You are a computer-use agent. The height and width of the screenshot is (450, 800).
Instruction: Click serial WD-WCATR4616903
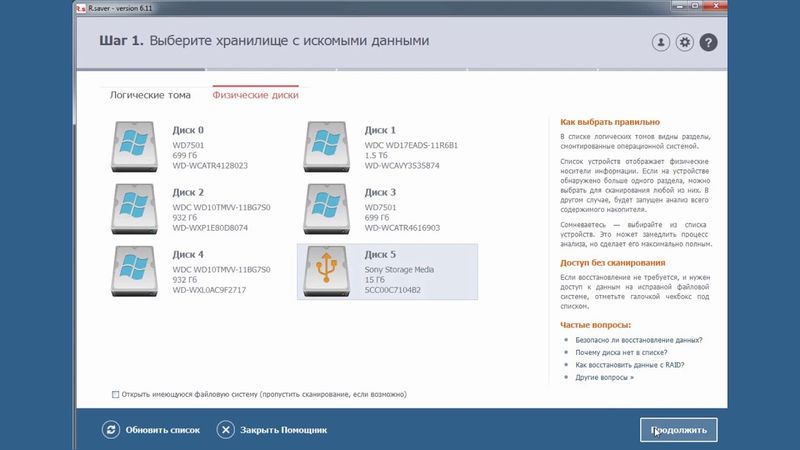(x=402, y=228)
